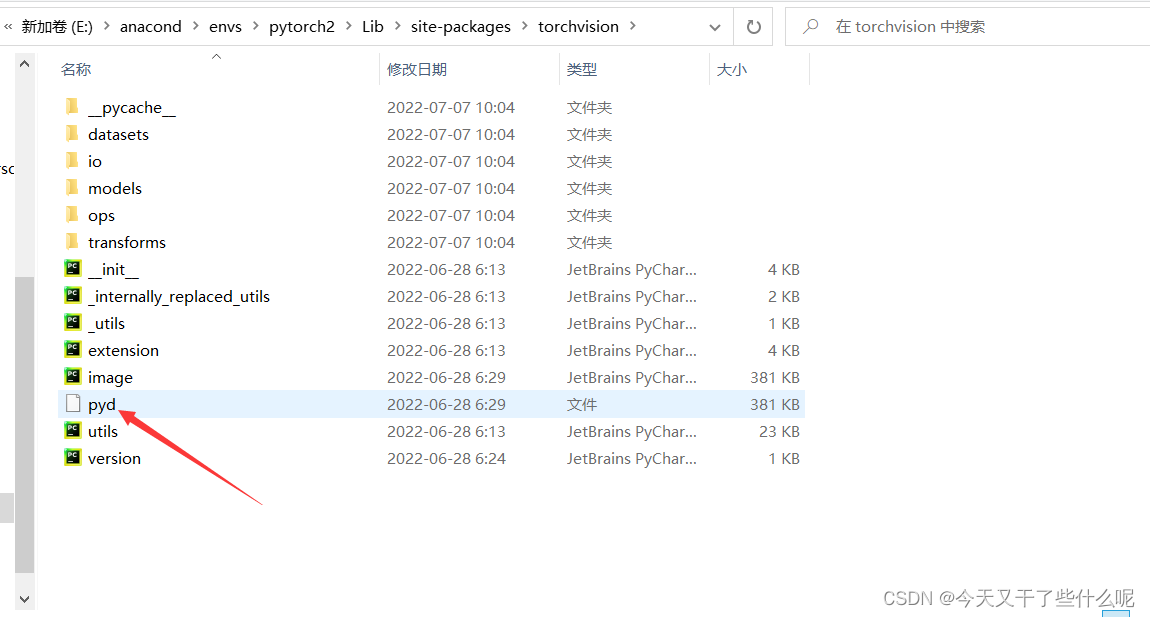Select the io folder icon
The width and height of the screenshot is (1150, 617).
pos(72,161)
